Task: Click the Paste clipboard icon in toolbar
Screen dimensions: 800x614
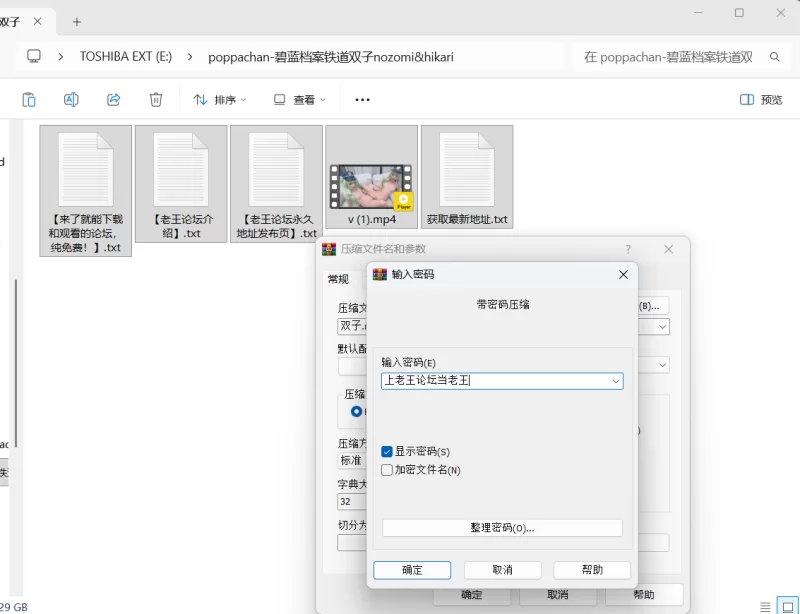Action: [29, 99]
